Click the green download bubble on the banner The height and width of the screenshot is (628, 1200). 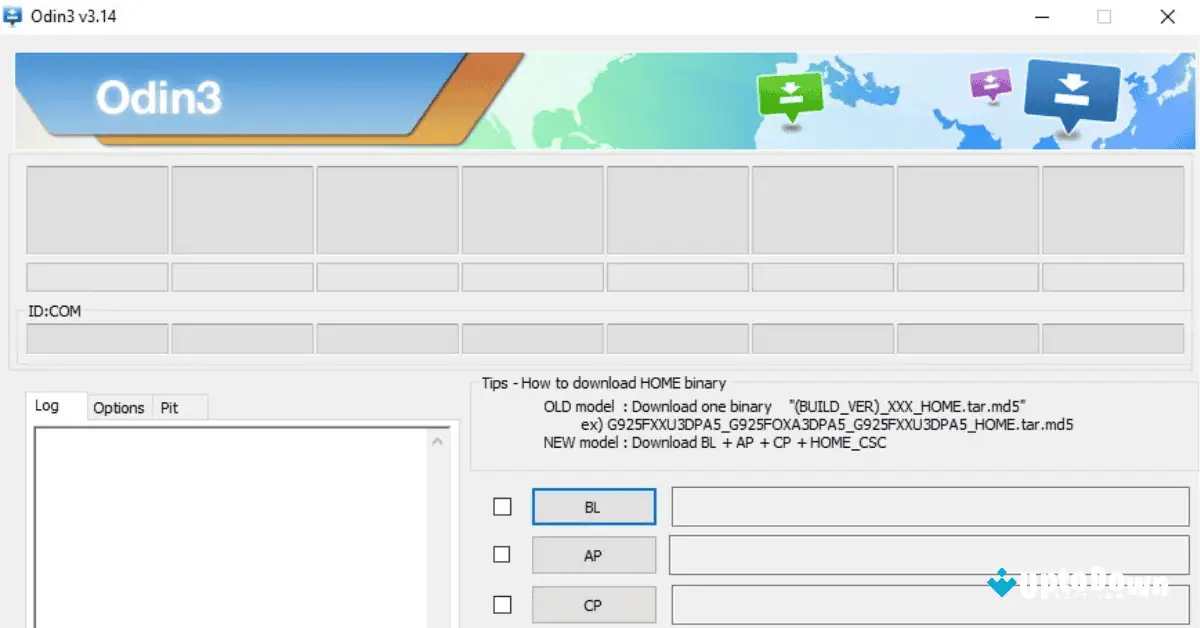click(x=789, y=94)
